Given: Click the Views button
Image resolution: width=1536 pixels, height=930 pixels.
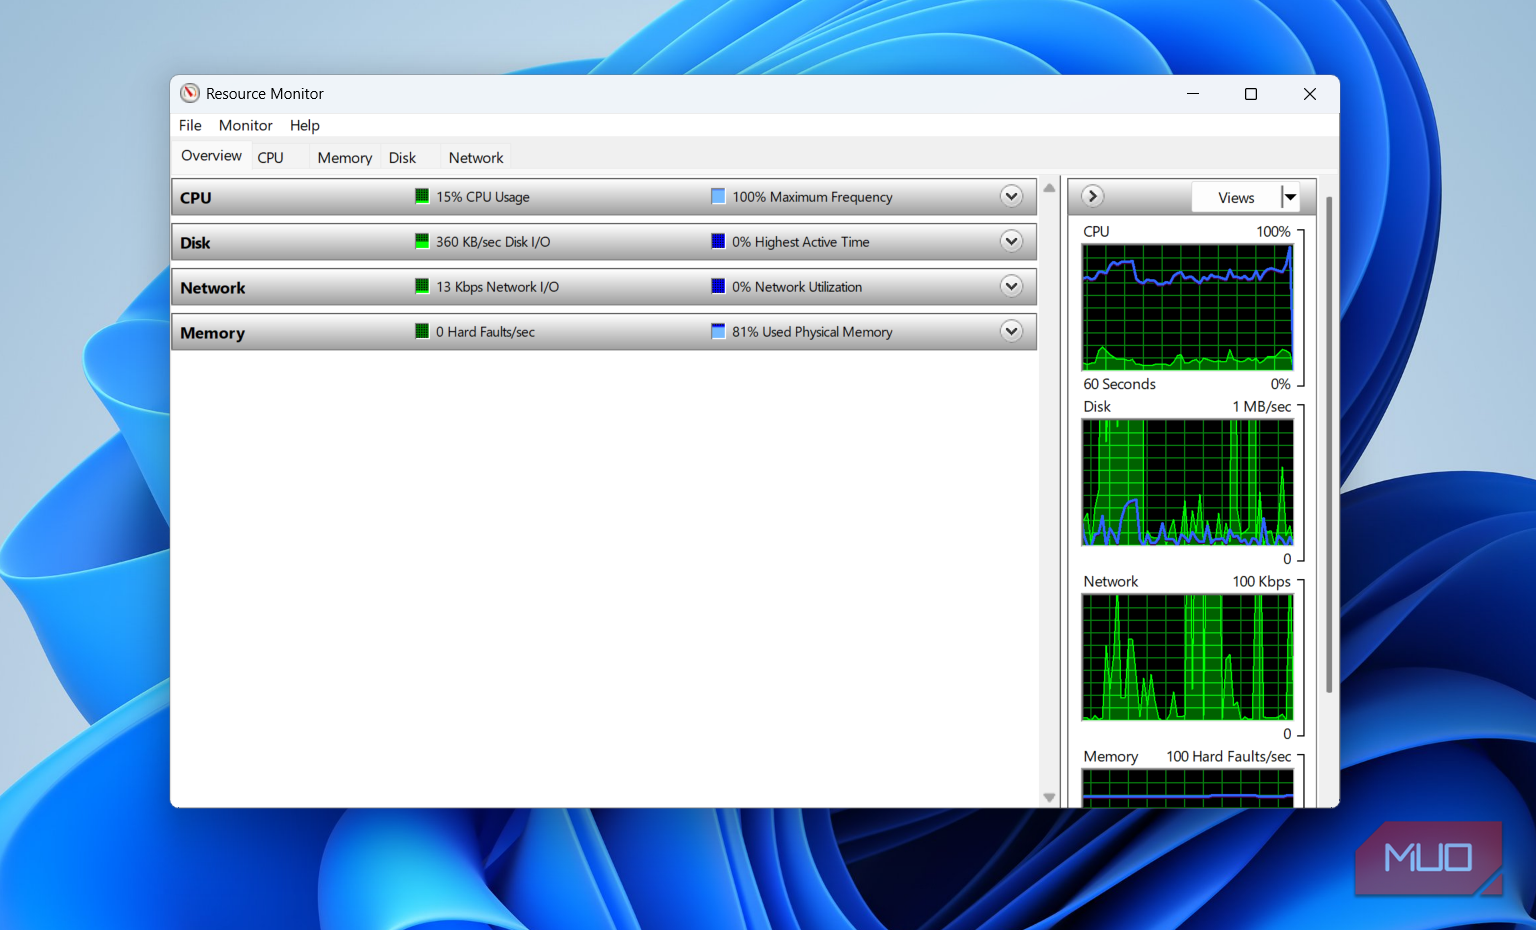Looking at the screenshot, I should (1236, 197).
